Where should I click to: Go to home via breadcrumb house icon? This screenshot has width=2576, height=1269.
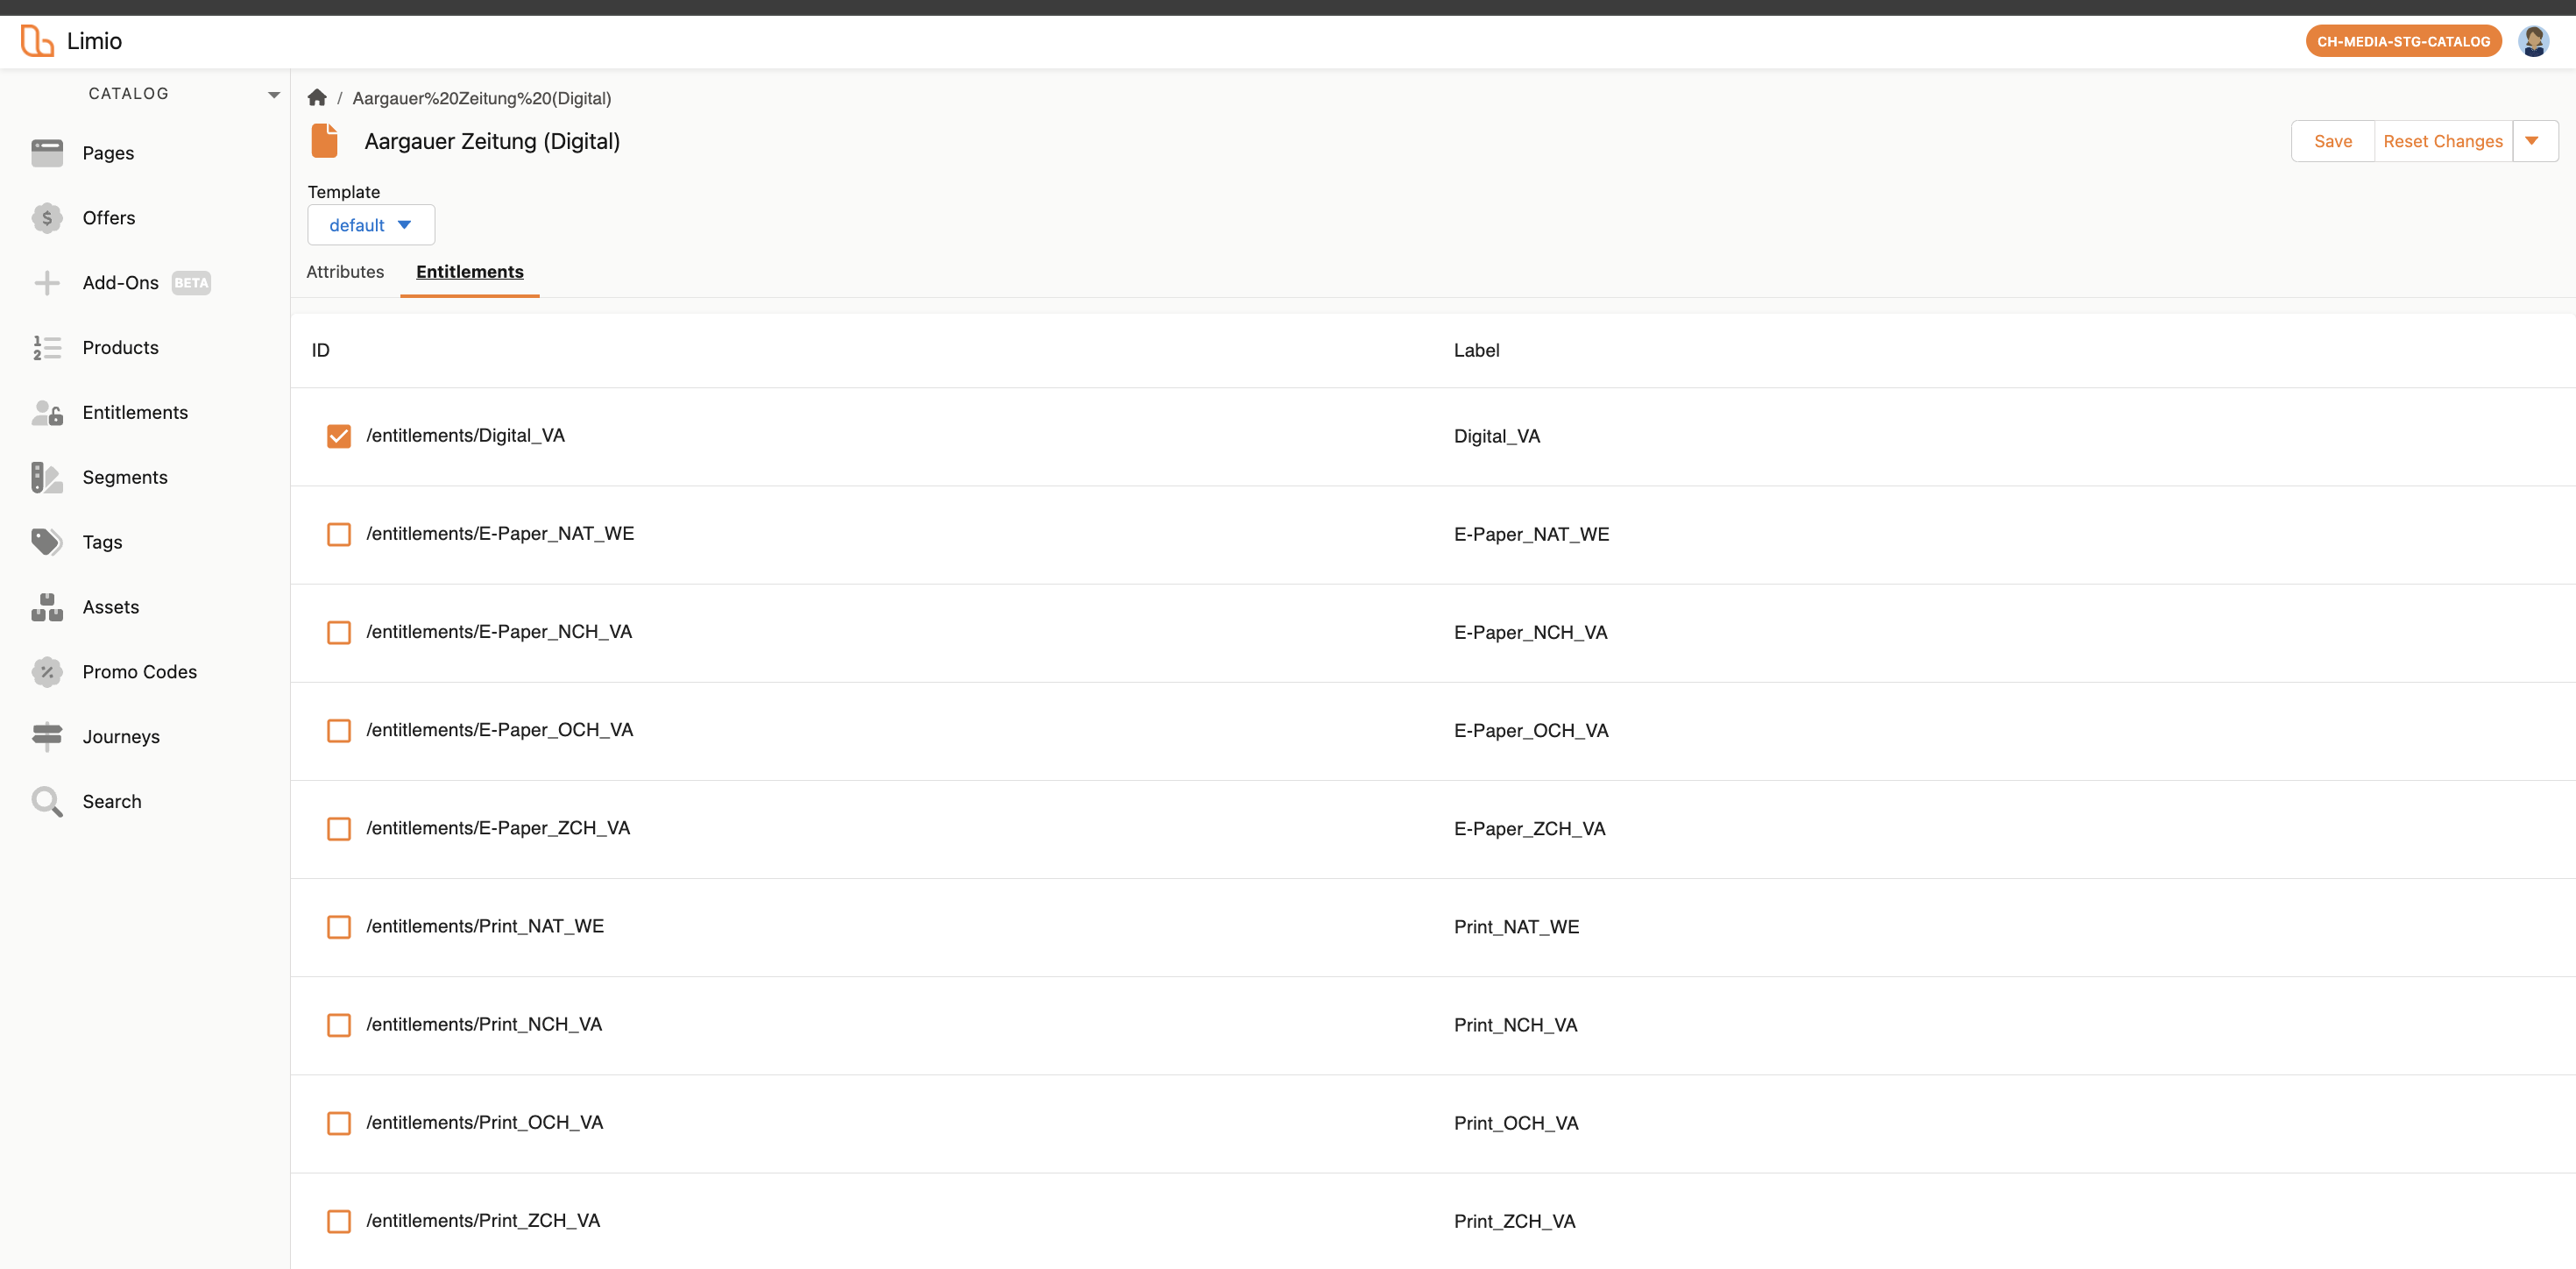click(x=317, y=97)
